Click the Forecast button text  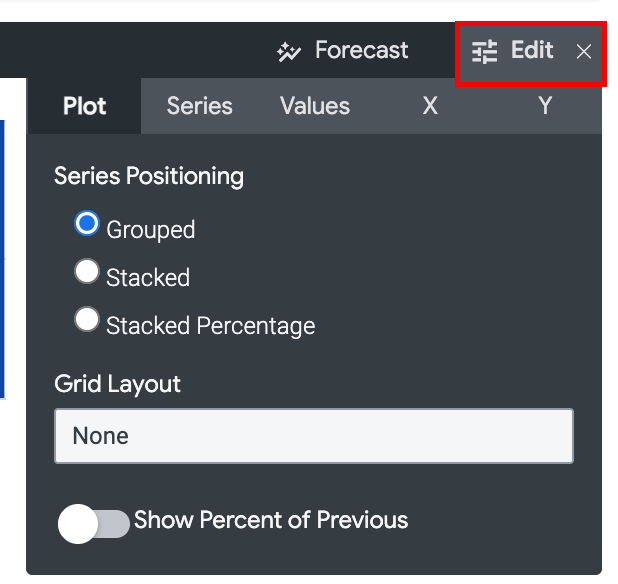point(361,50)
